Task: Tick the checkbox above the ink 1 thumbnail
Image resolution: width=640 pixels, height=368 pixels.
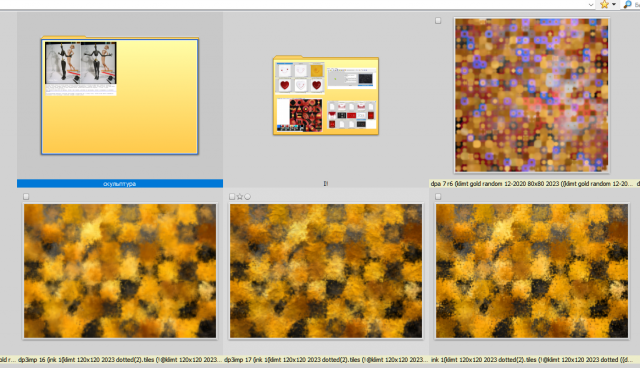Action: [438, 197]
